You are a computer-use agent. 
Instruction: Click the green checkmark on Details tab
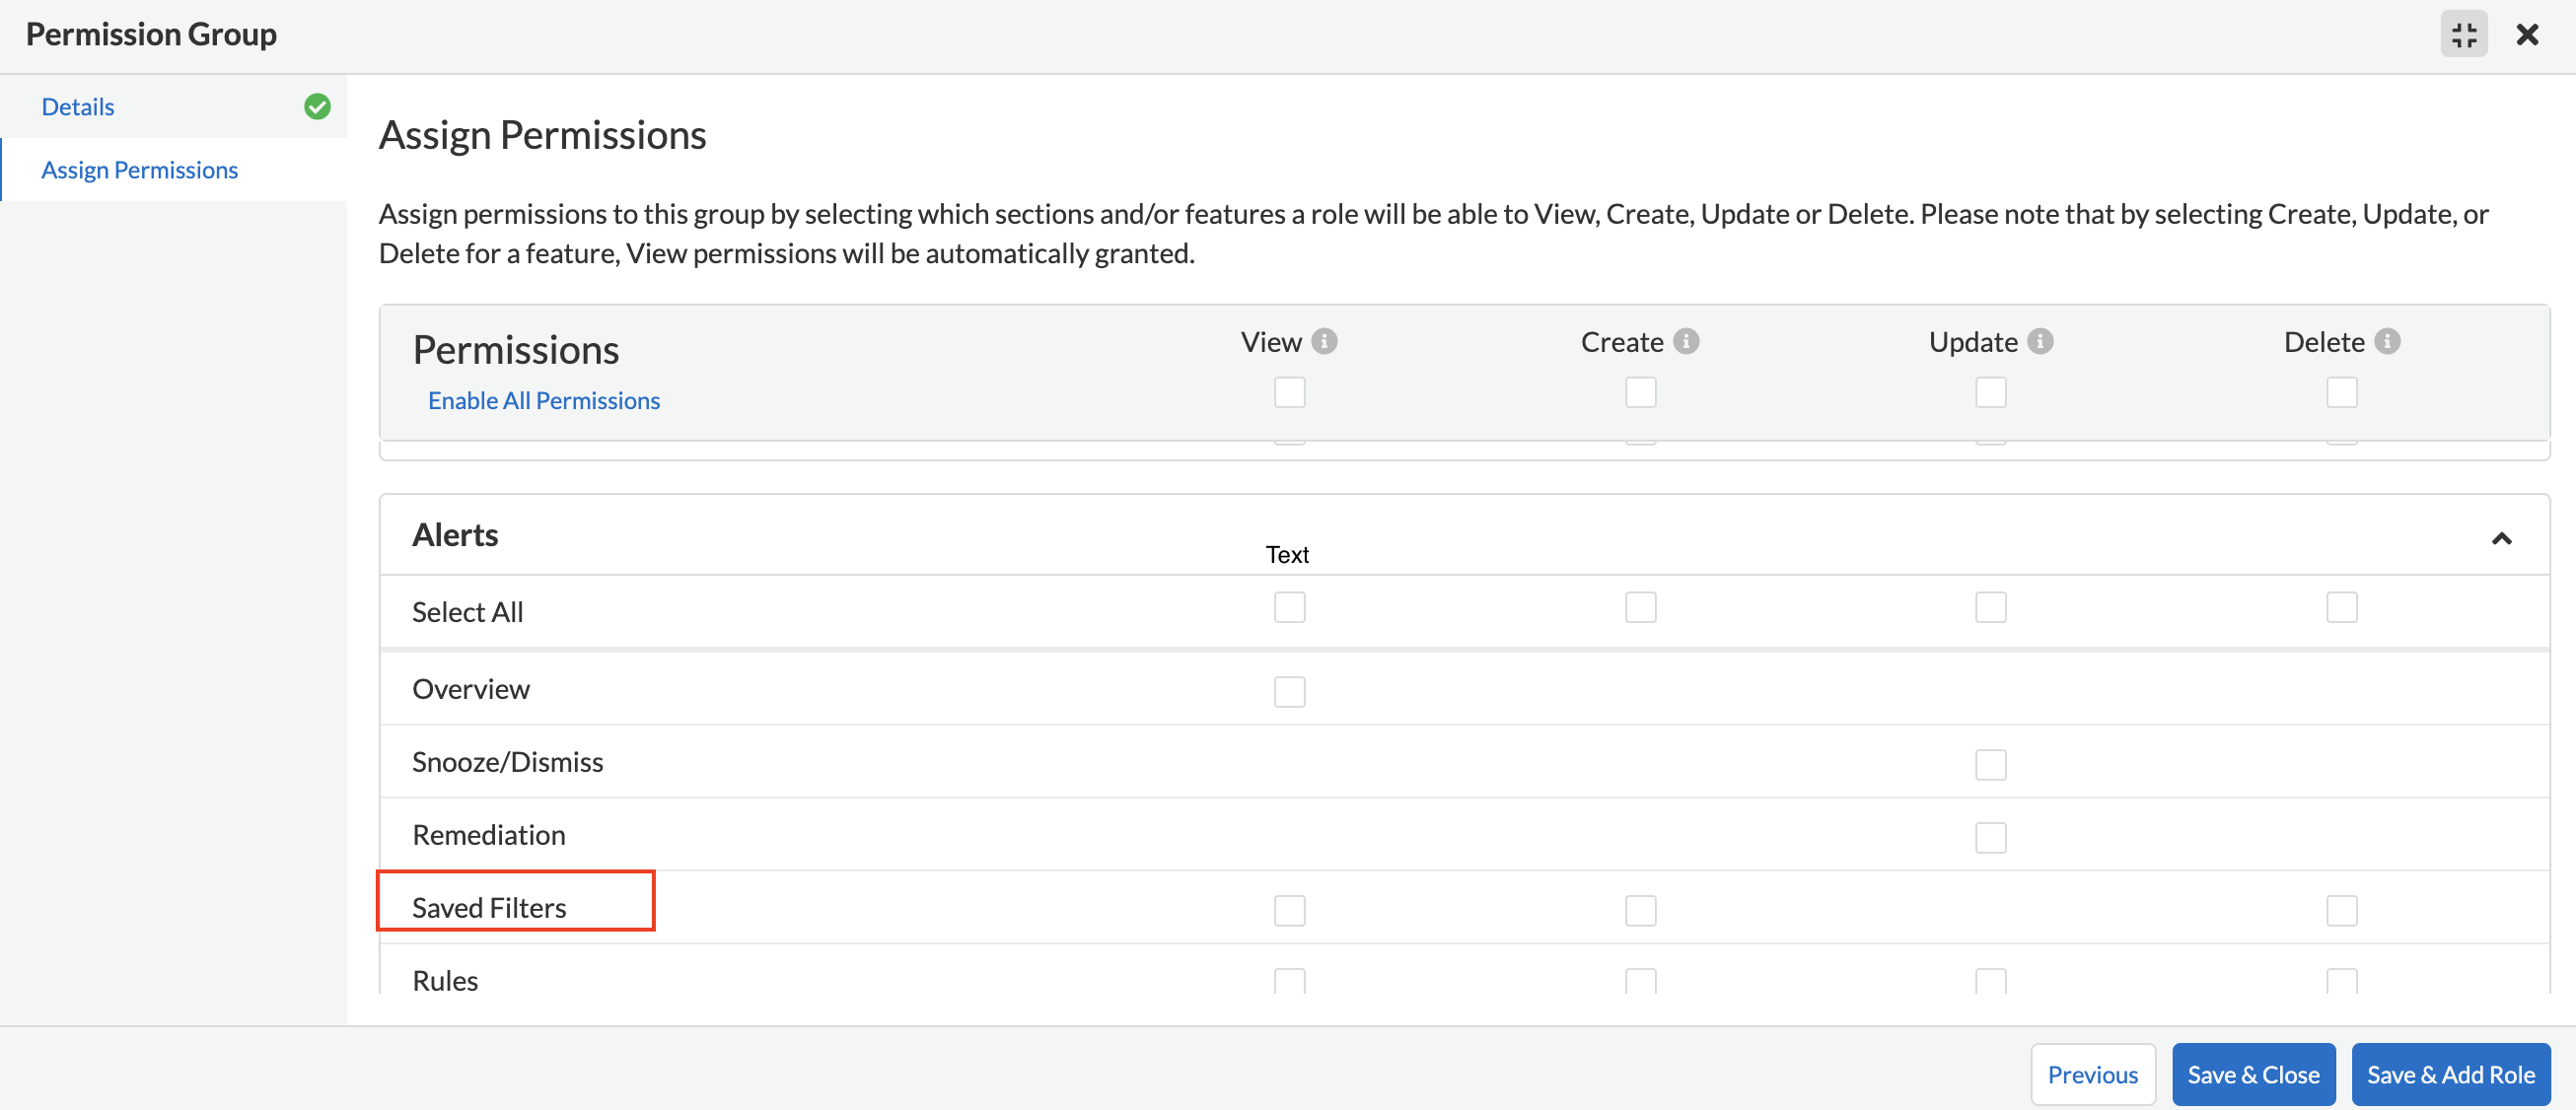click(318, 105)
